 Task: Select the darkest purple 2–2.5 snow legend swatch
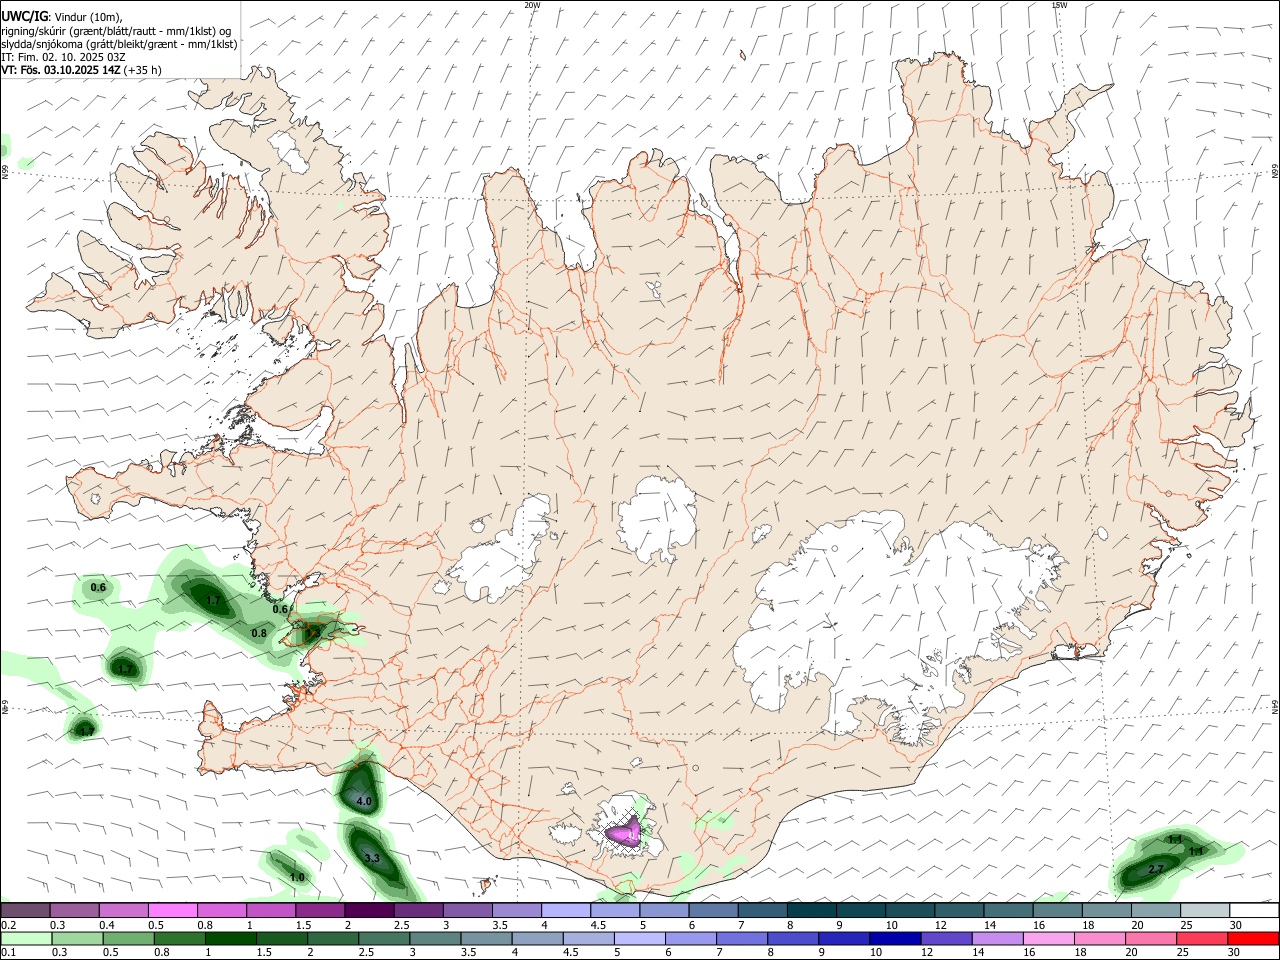[x=369, y=910]
